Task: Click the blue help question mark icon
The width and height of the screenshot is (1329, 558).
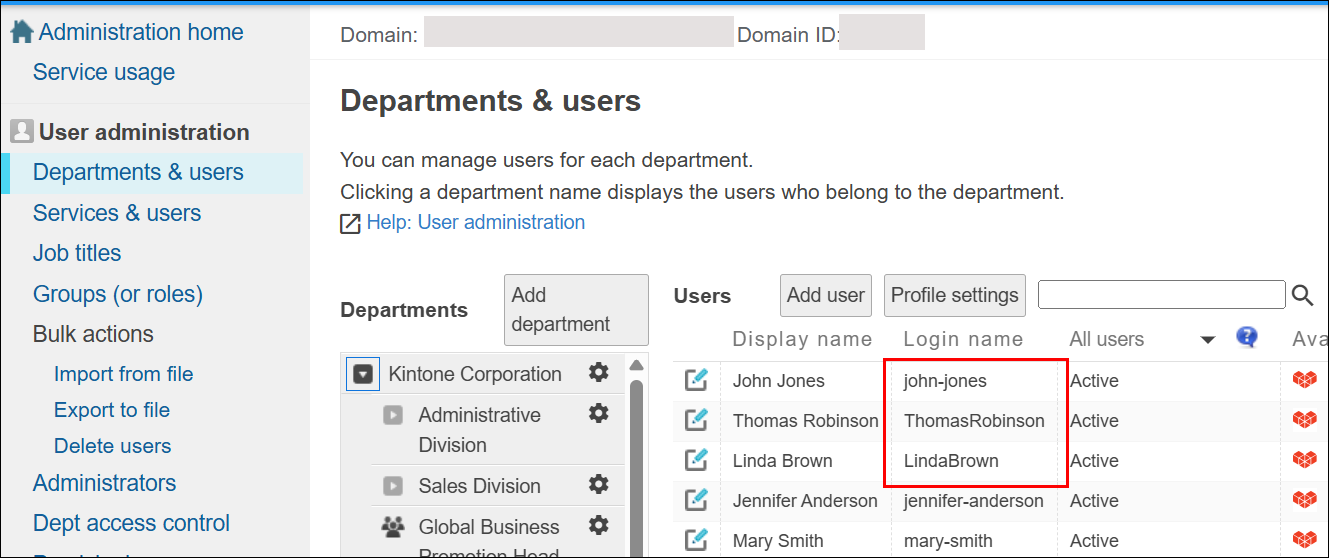Action: coord(1246,337)
